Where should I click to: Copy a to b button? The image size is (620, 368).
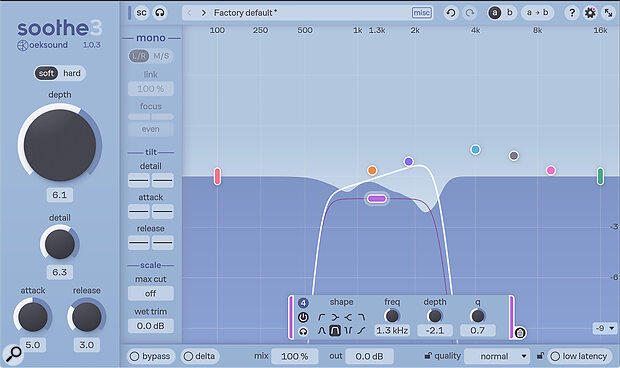click(537, 13)
